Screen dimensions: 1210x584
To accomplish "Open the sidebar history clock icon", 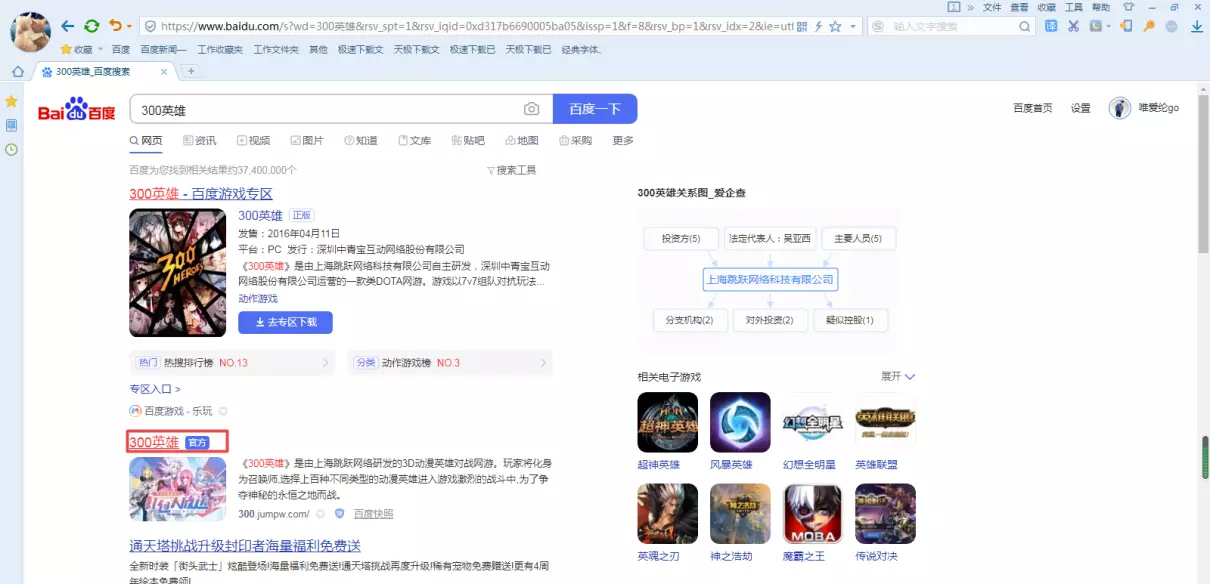I will 11,149.
